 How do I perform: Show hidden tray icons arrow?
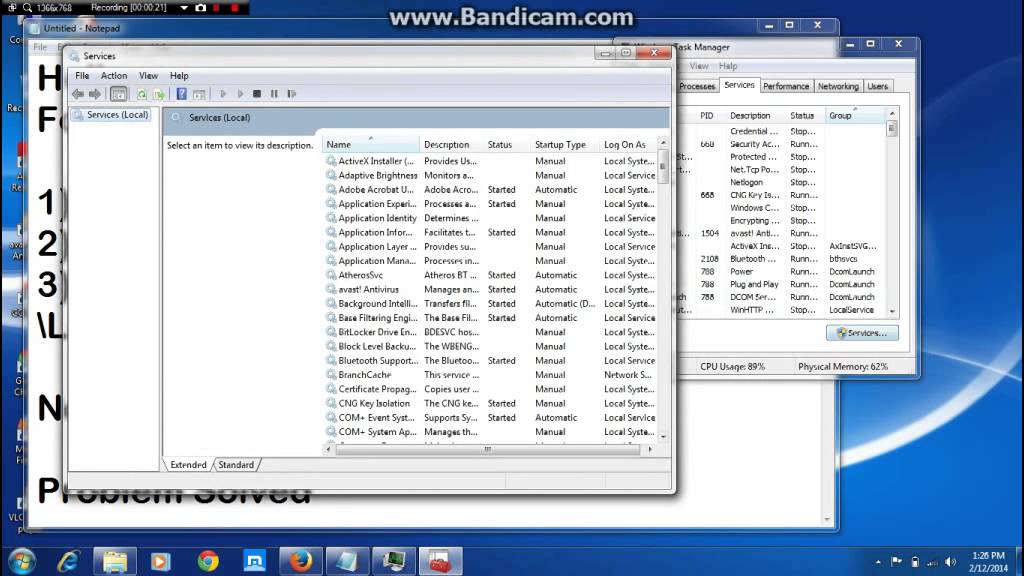[x=878, y=562]
